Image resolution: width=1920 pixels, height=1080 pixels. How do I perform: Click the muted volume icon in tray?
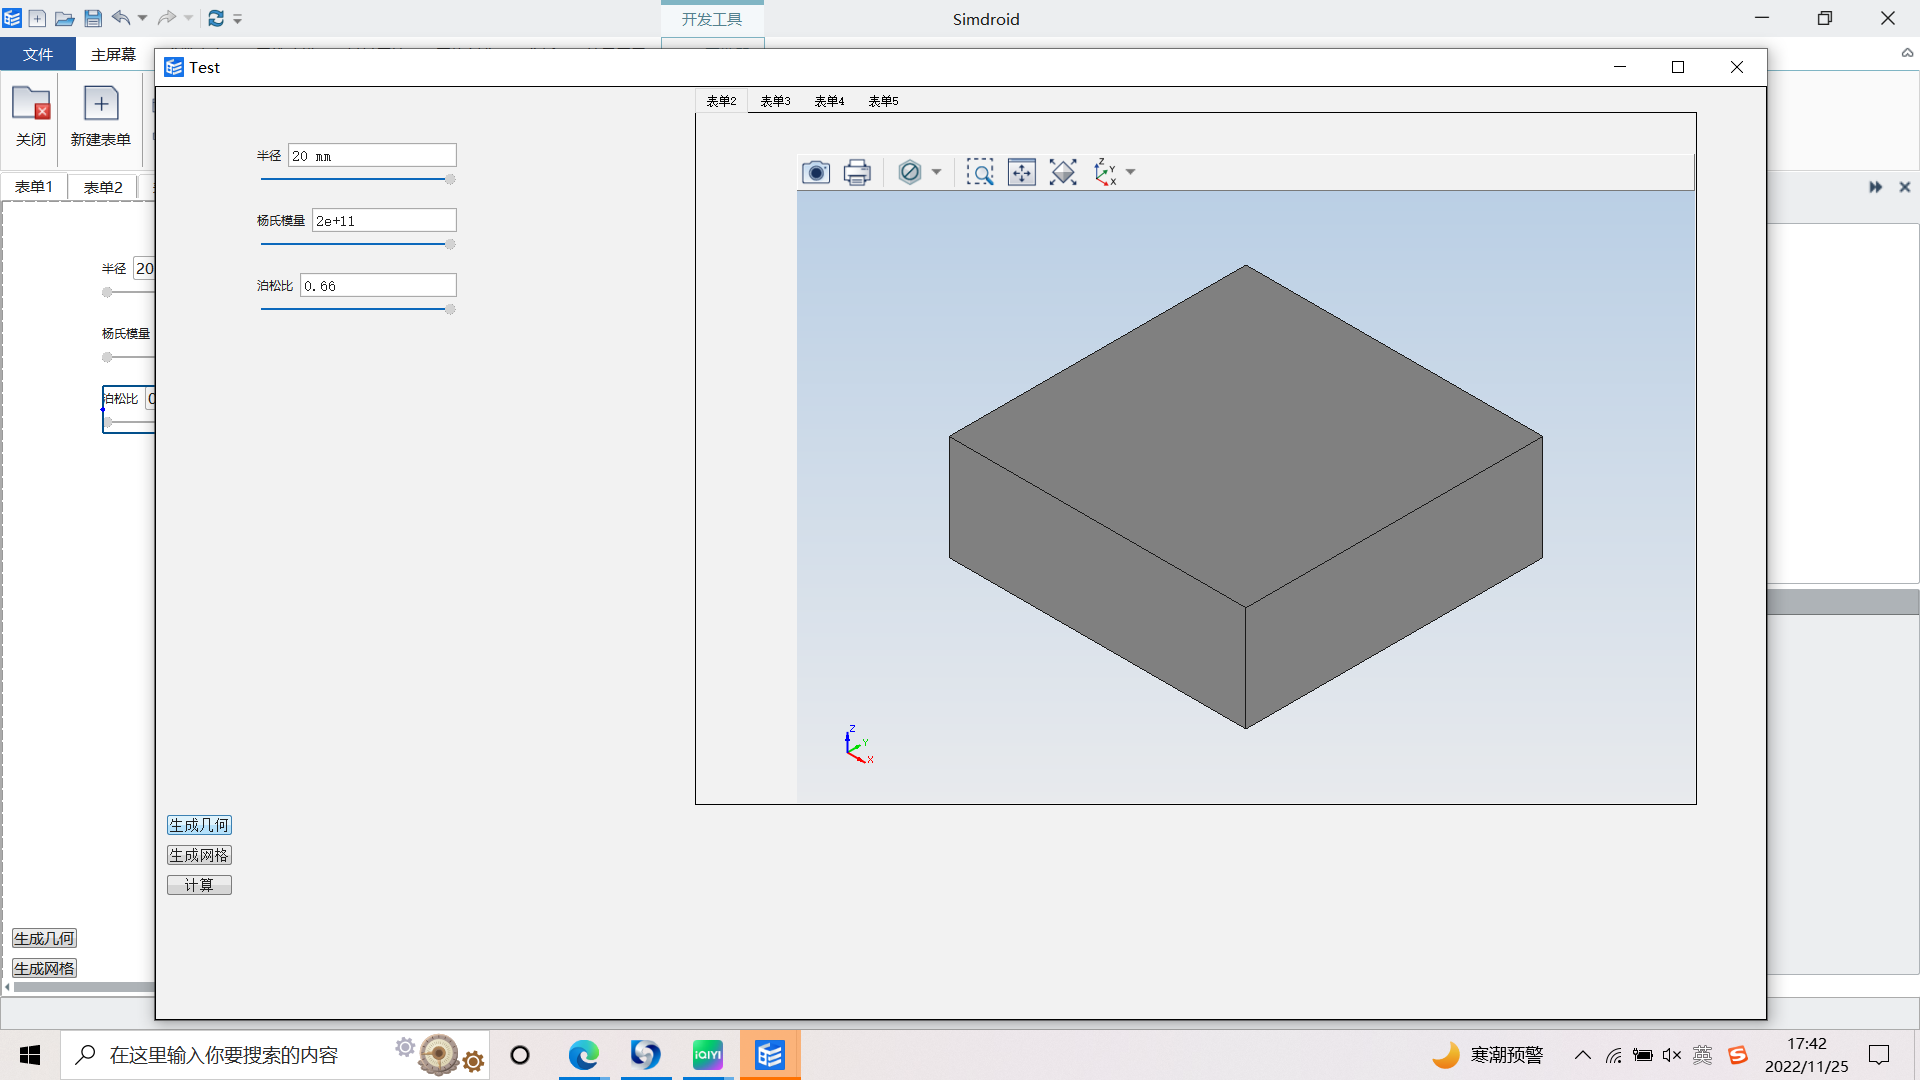[1672, 1055]
